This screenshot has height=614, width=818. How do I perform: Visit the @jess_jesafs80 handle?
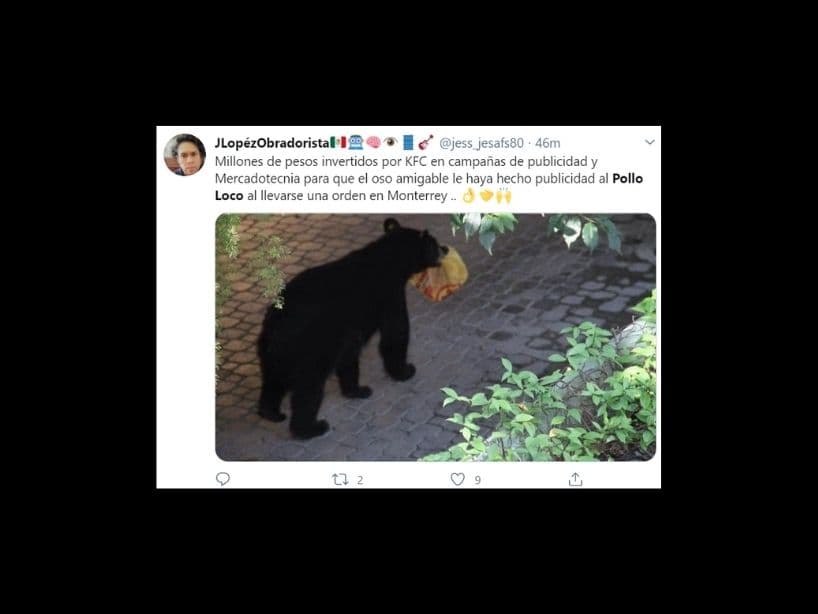coord(481,142)
